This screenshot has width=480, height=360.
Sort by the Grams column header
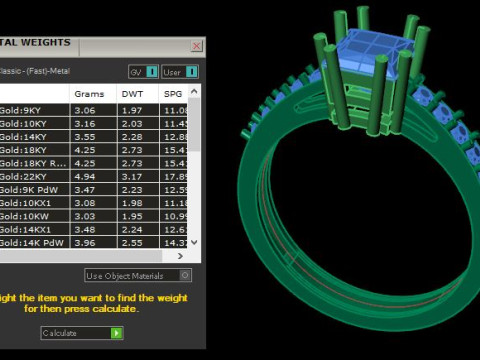(89, 94)
